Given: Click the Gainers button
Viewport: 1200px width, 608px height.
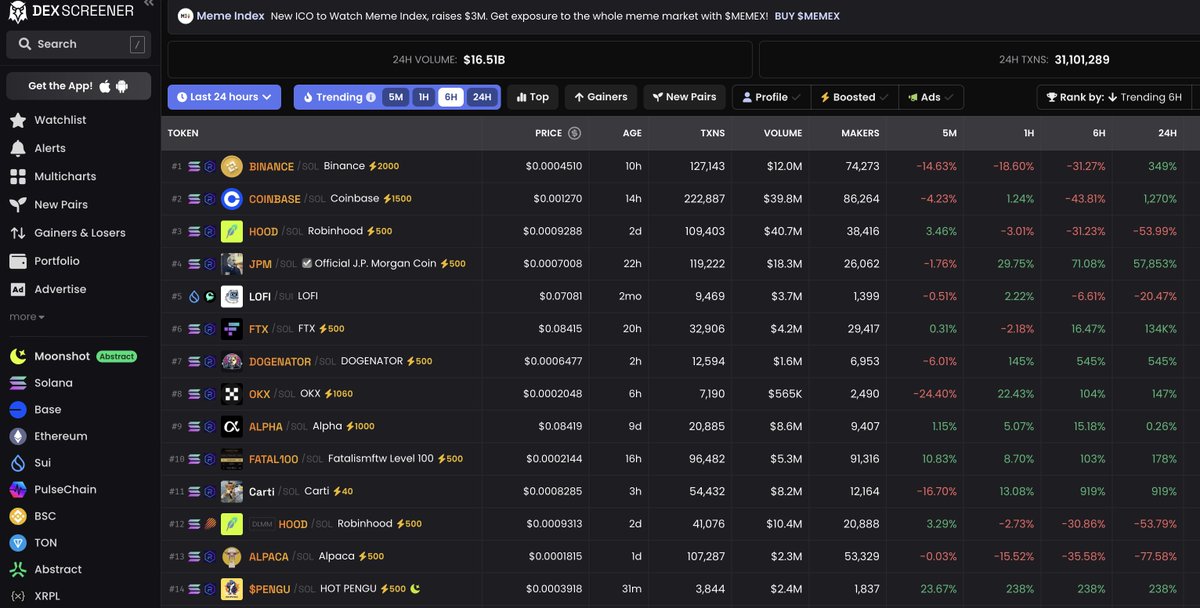Looking at the screenshot, I should coord(601,97).
